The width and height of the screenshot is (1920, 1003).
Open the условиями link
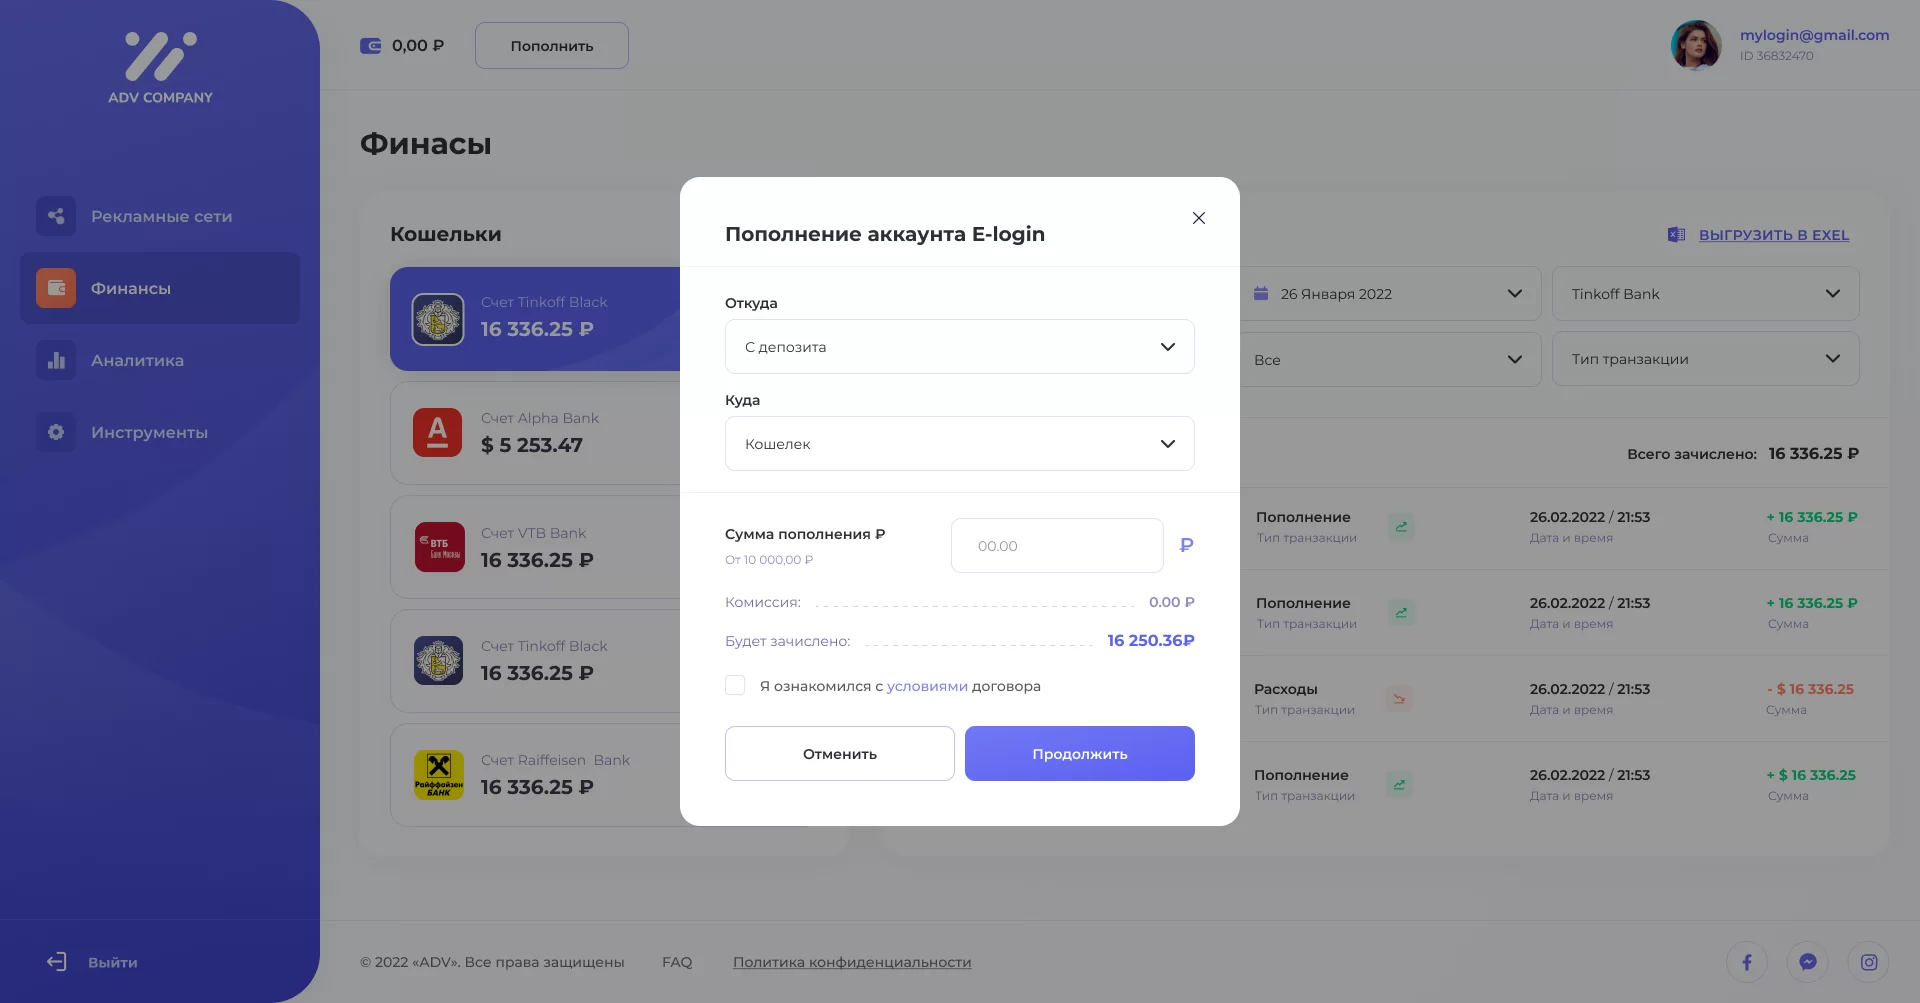tap(927, 686)
